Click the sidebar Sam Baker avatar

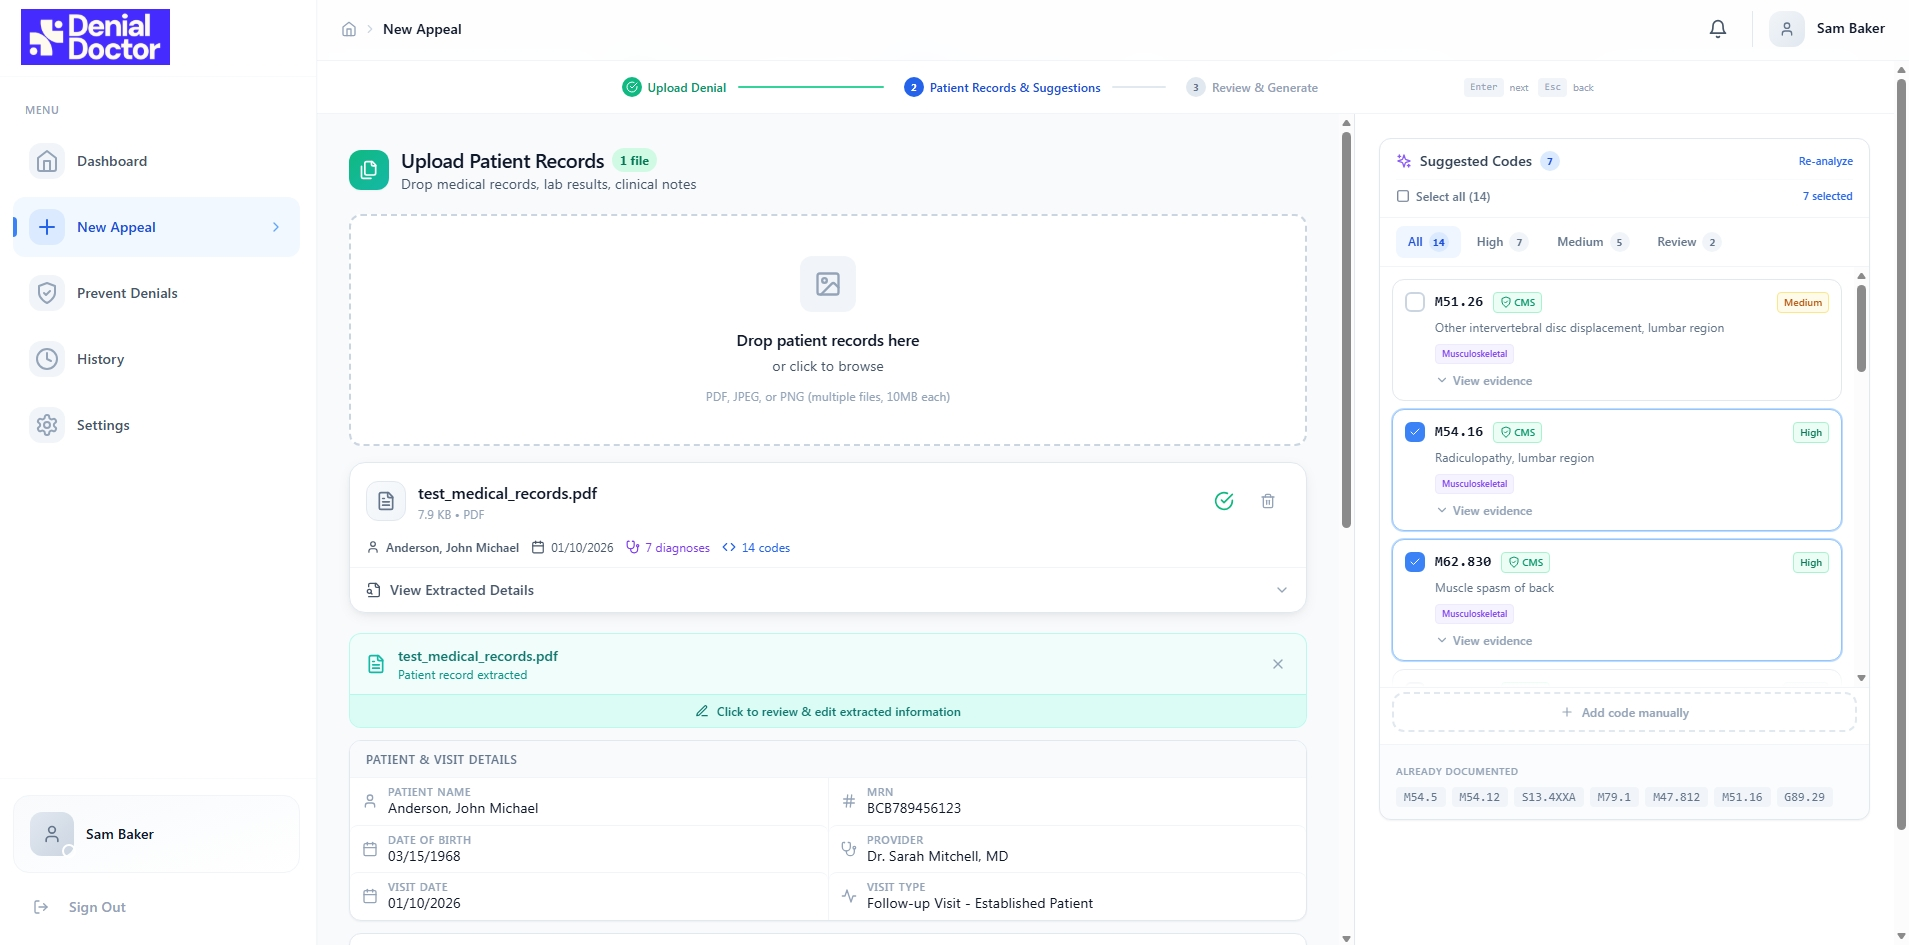click(x=52, y=834)
